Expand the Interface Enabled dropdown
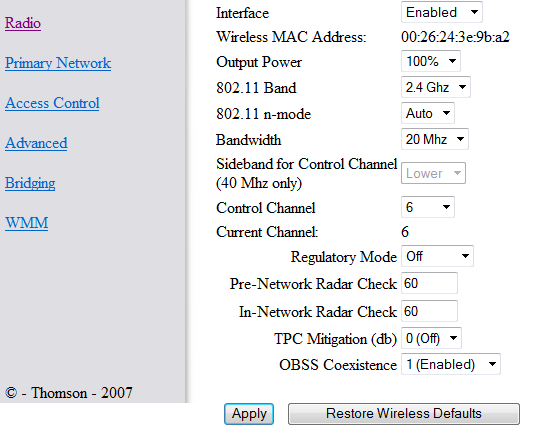This screenshot has height=437, width=548. [442, 12]
